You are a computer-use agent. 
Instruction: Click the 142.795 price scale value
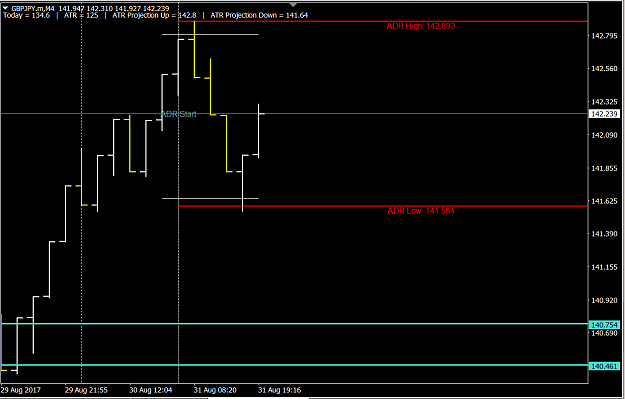coord(604,36)
